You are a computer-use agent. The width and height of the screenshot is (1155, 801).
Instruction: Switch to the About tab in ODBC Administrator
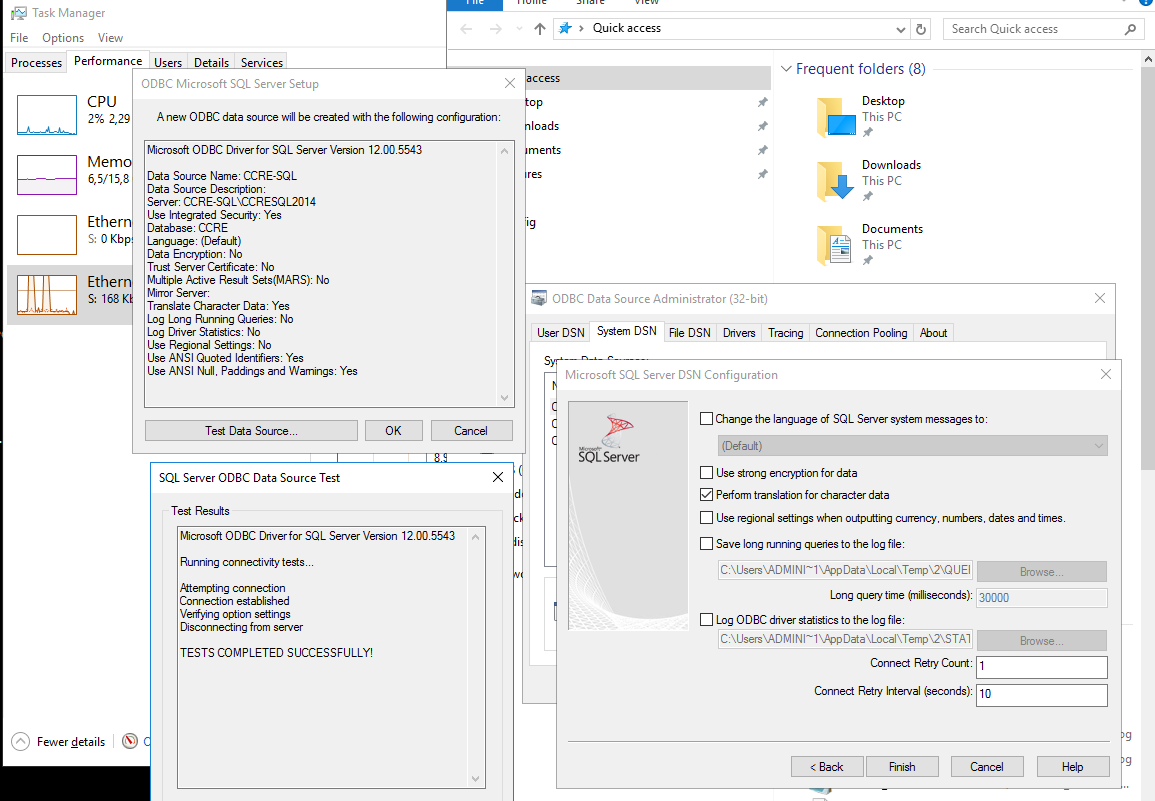[933, 333]
